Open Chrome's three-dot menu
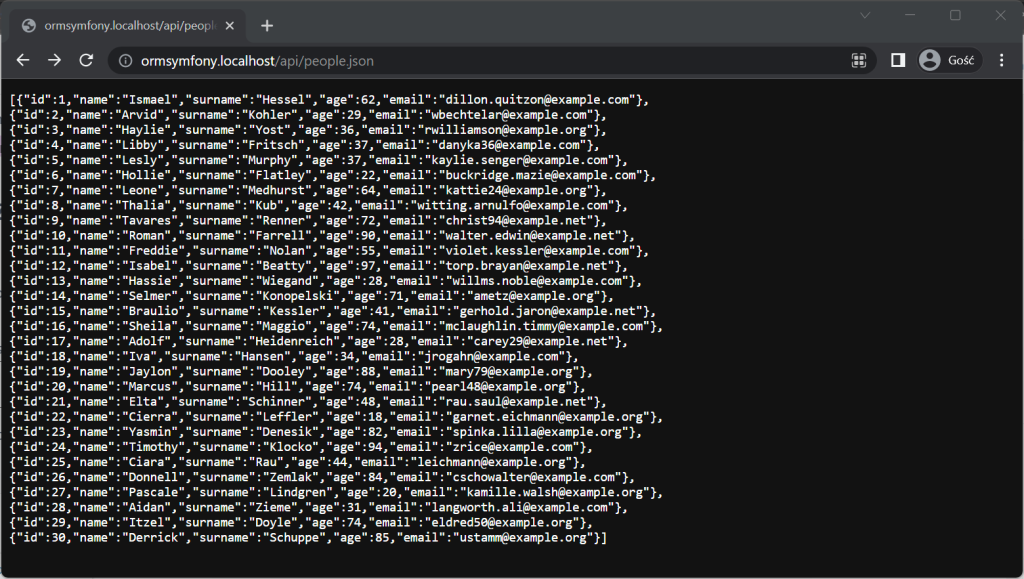 (1002, 61)
